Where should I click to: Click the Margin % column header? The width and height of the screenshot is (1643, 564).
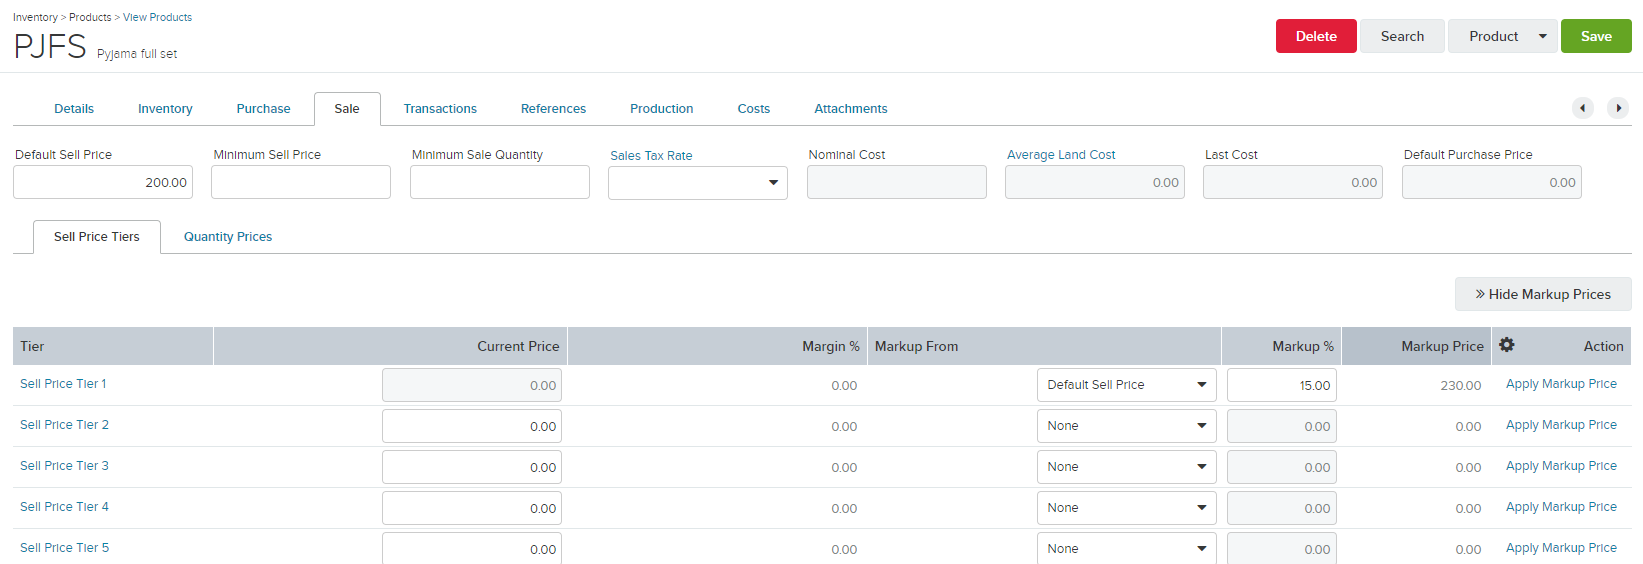tap(717, 346)
